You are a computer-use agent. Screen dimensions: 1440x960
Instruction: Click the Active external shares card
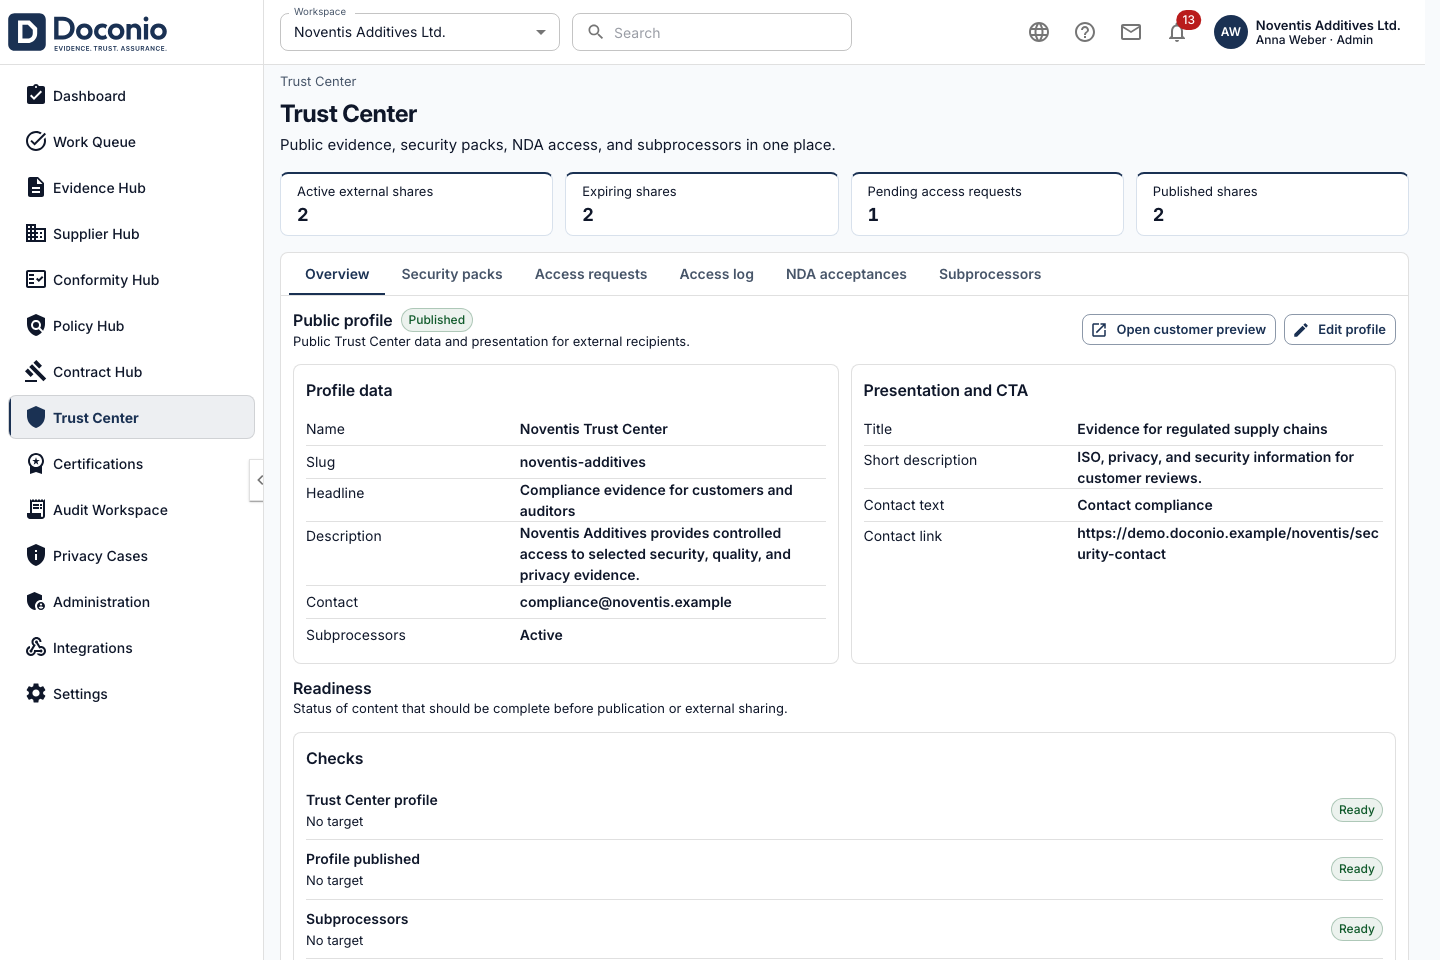coord(416,204)
